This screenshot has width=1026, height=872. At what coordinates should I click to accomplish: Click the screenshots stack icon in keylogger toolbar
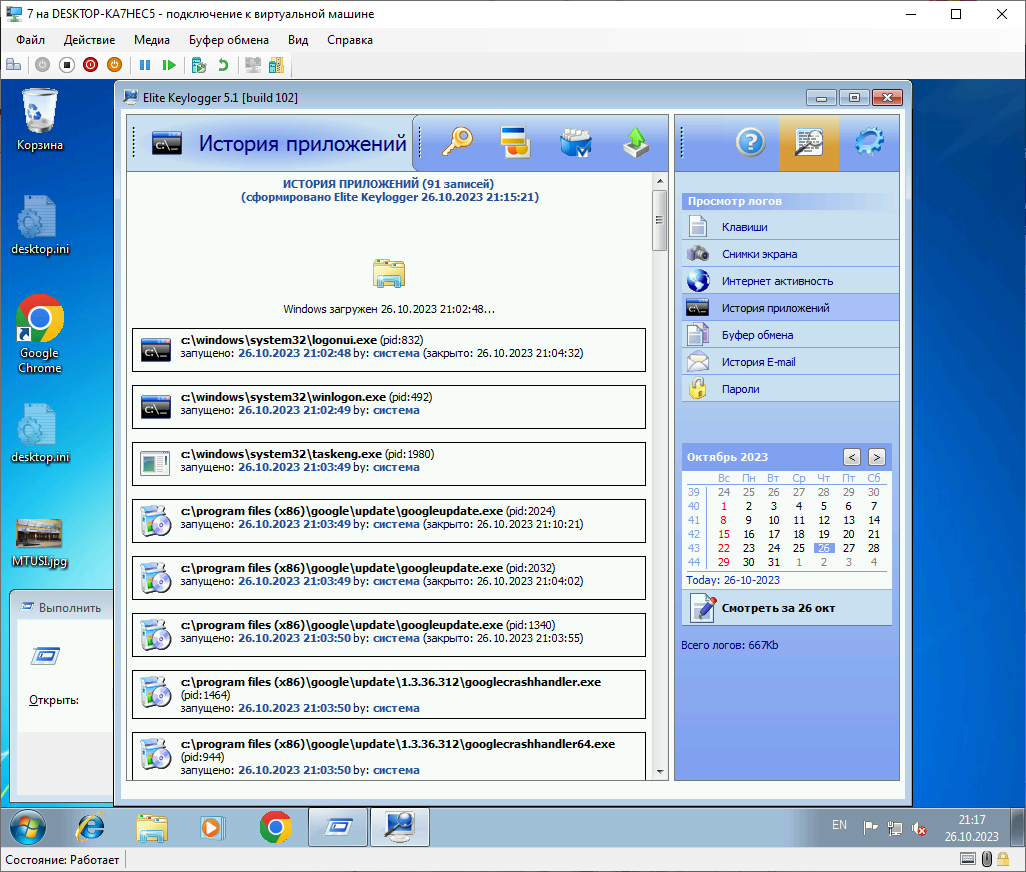pyautogui.click(x=516, y=142)
